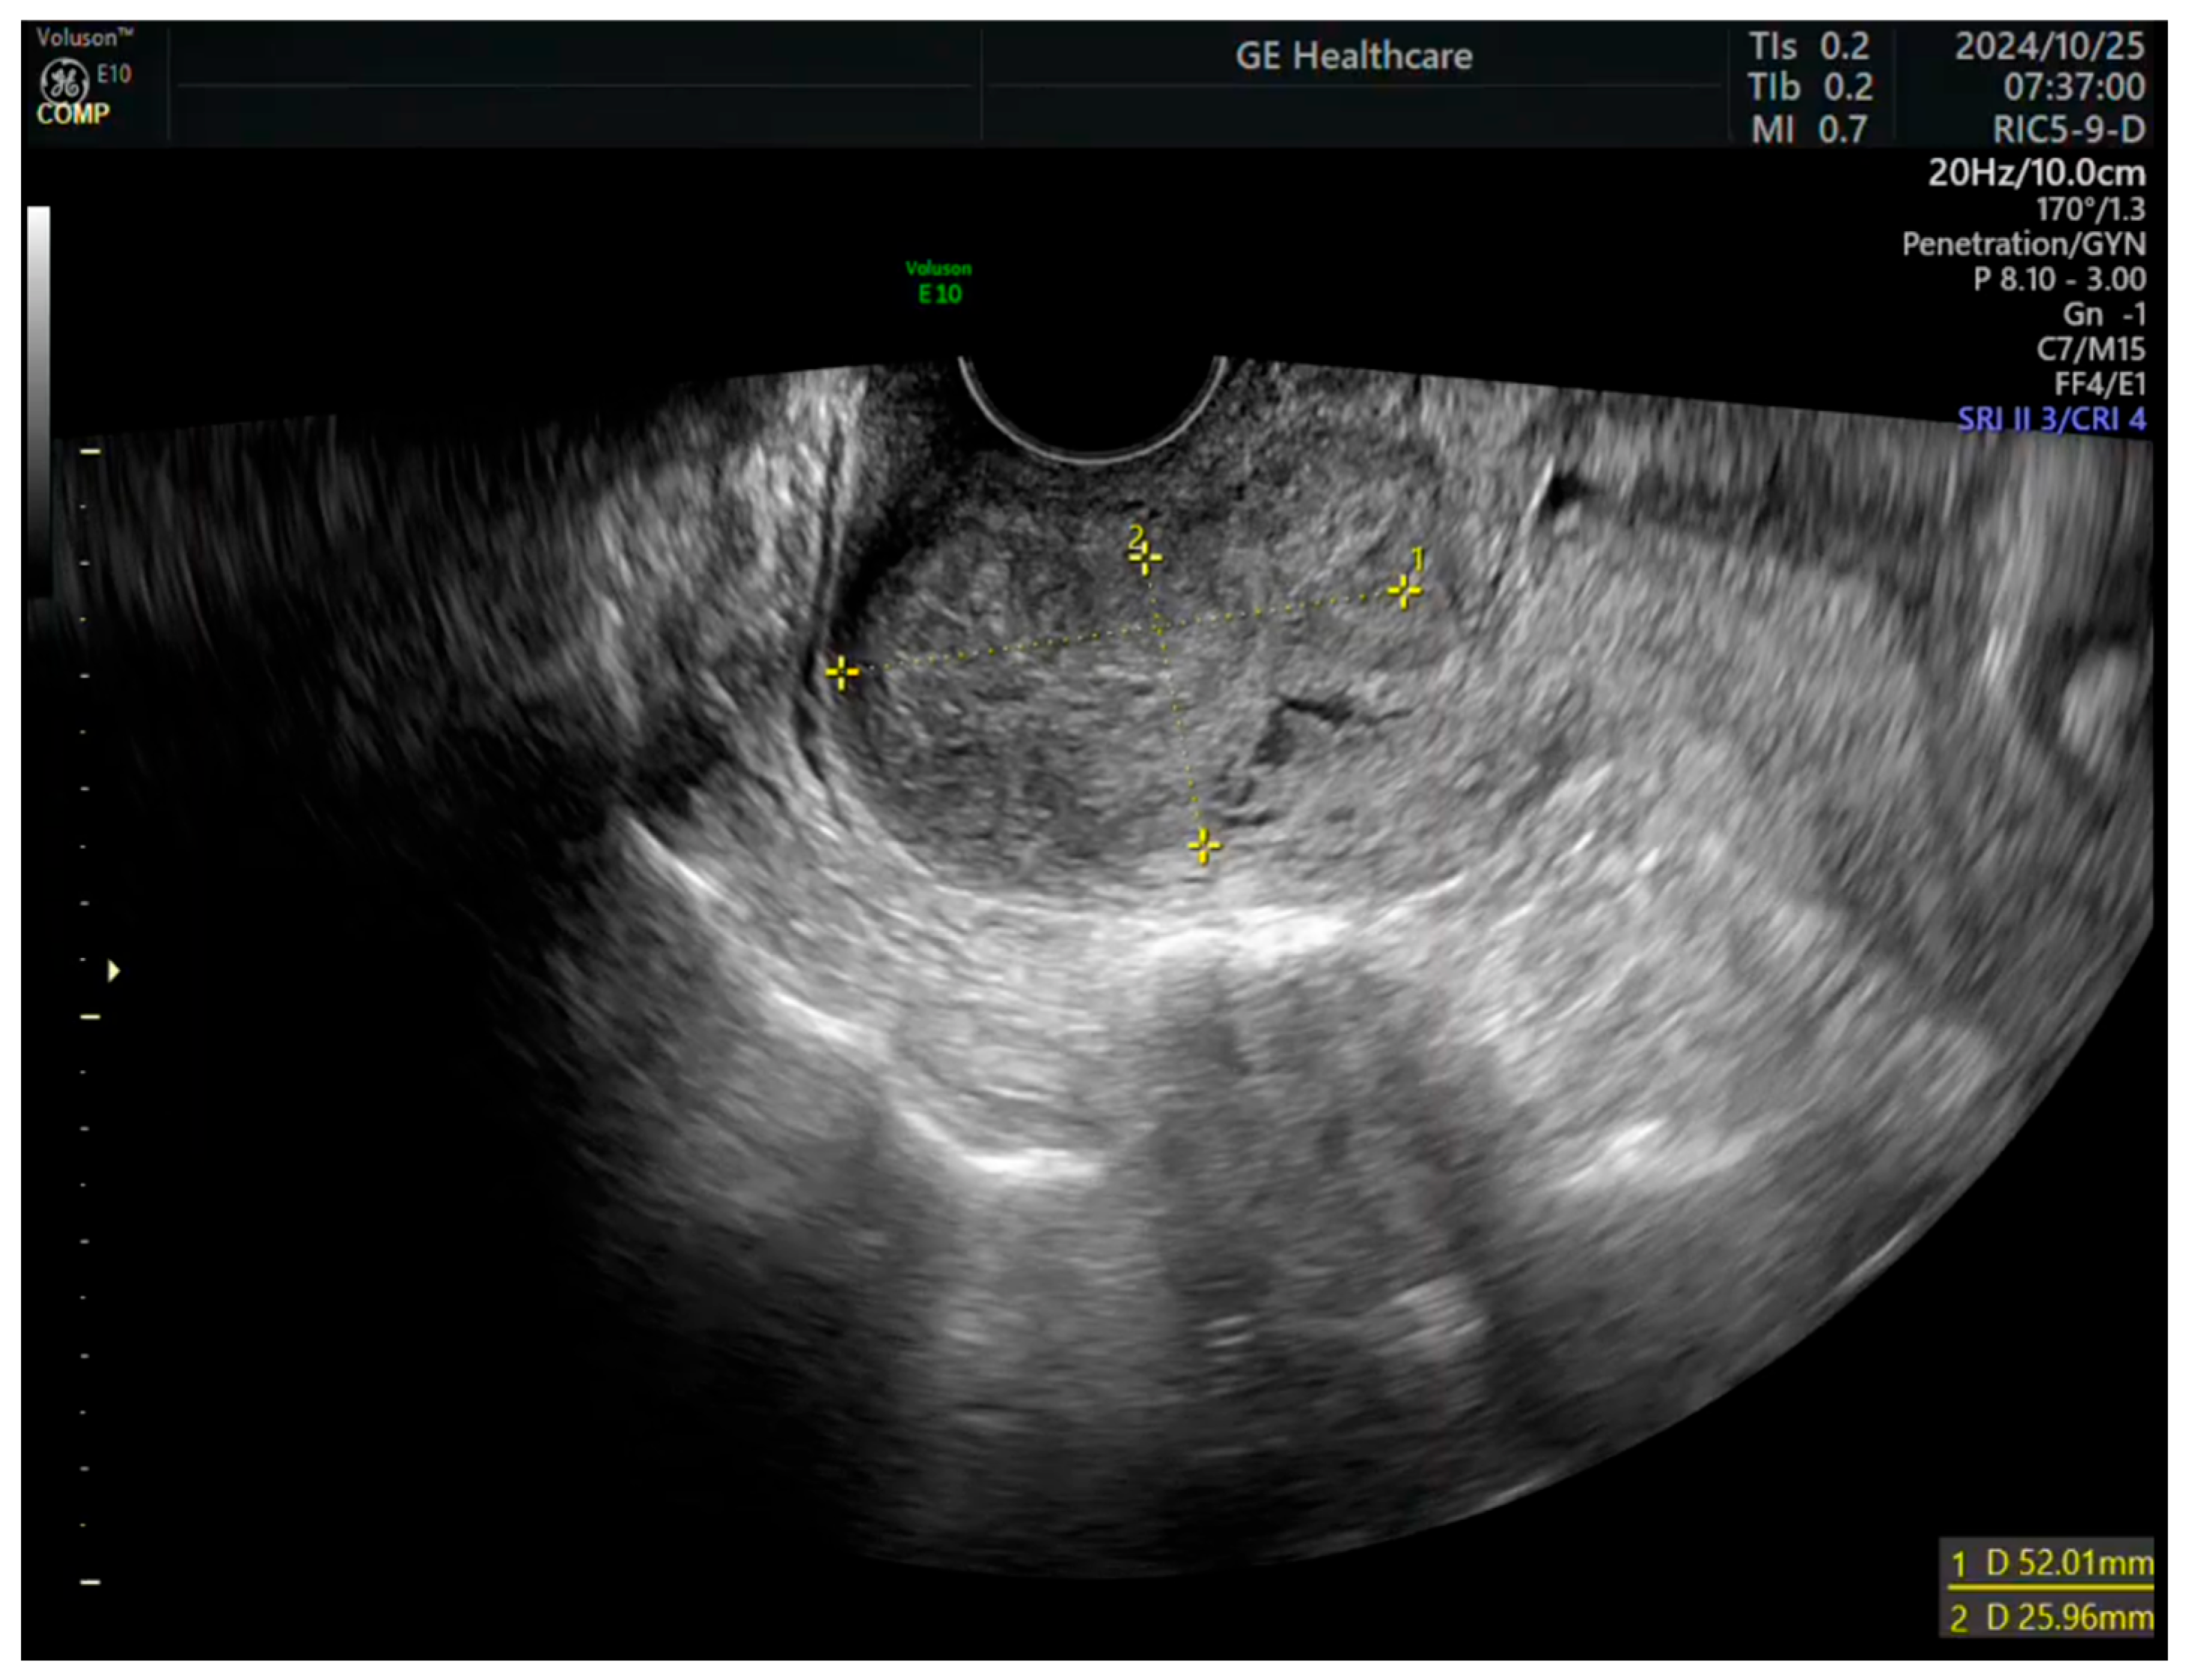
Task: Click the grayscale bar on the left
Action: pyautogui.click(x=38, y=400)
